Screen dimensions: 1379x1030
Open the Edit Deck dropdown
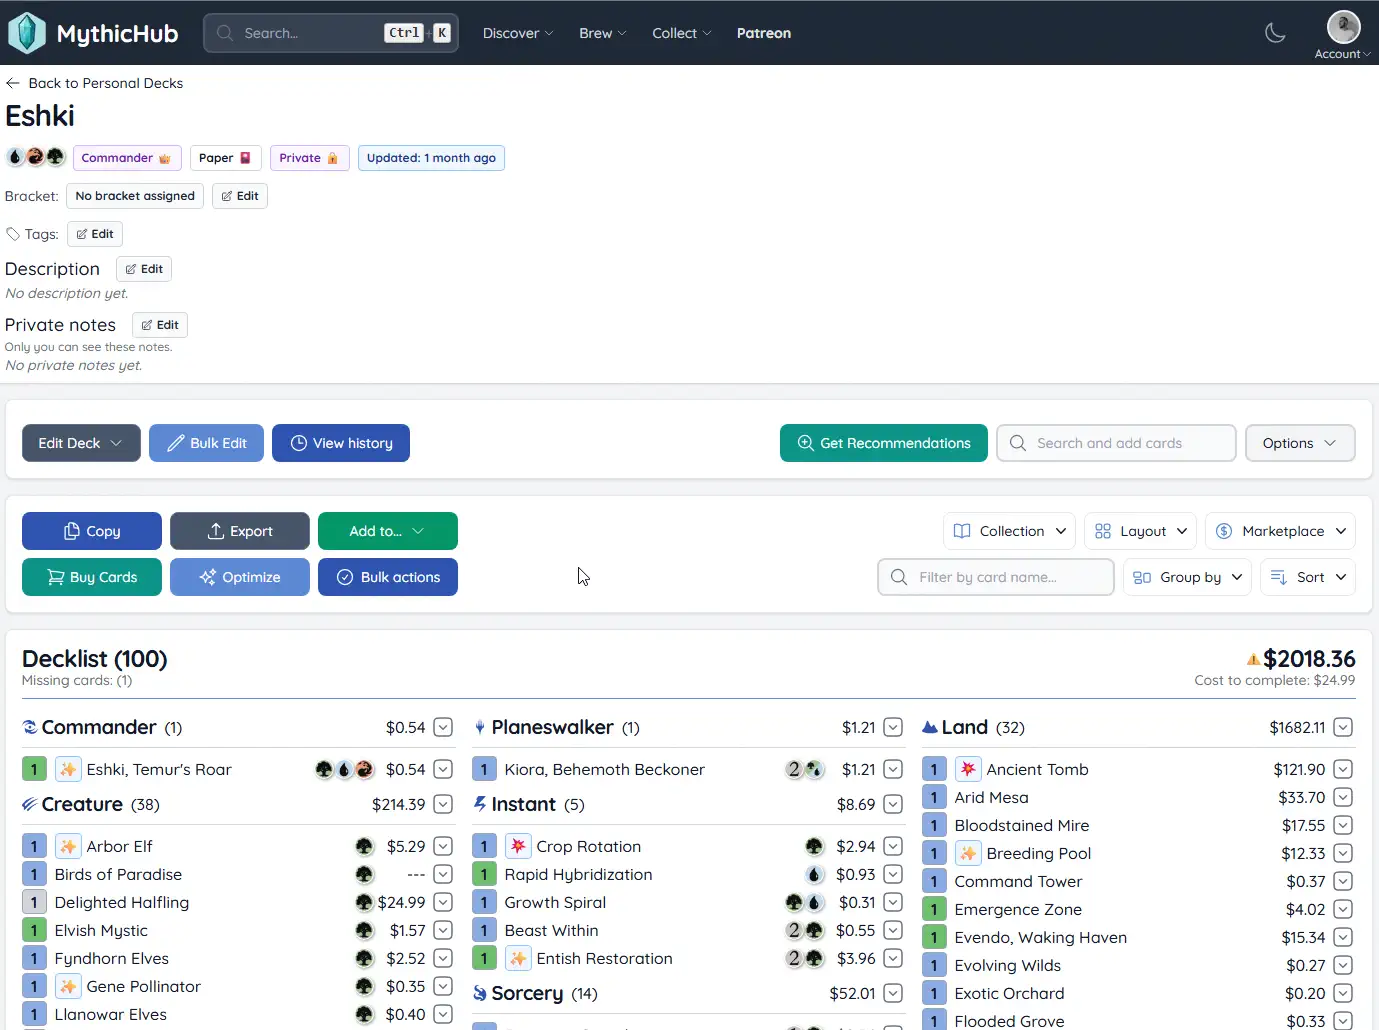point(81,443)
